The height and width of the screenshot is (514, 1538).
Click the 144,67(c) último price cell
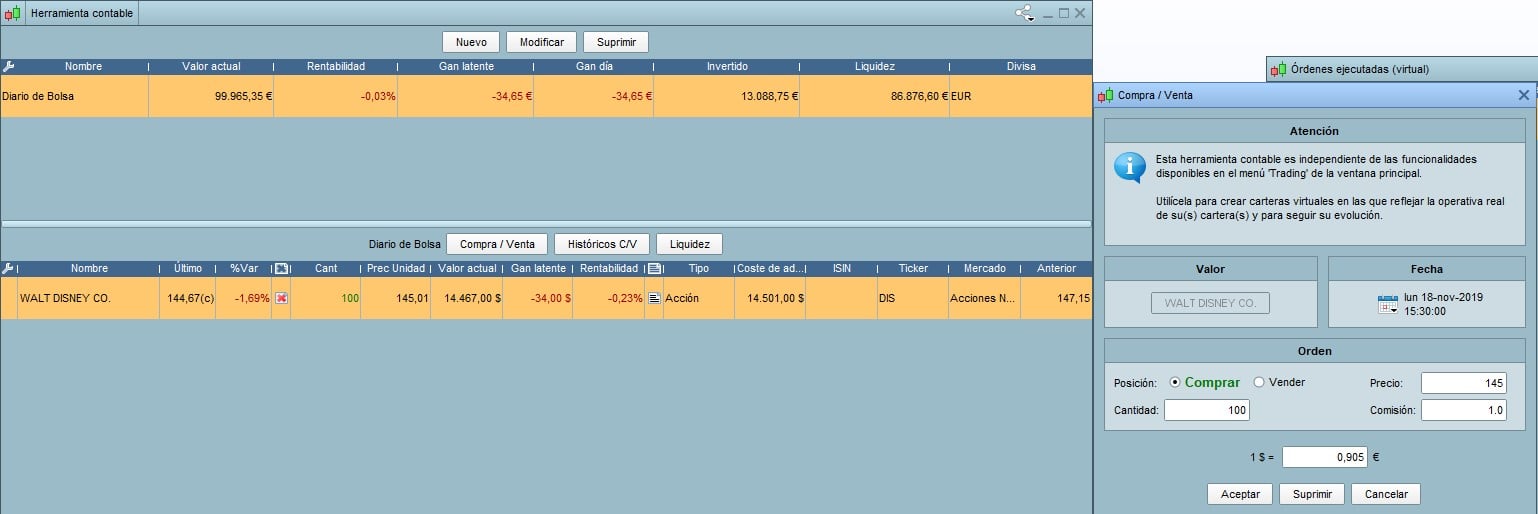click(190, 299)
